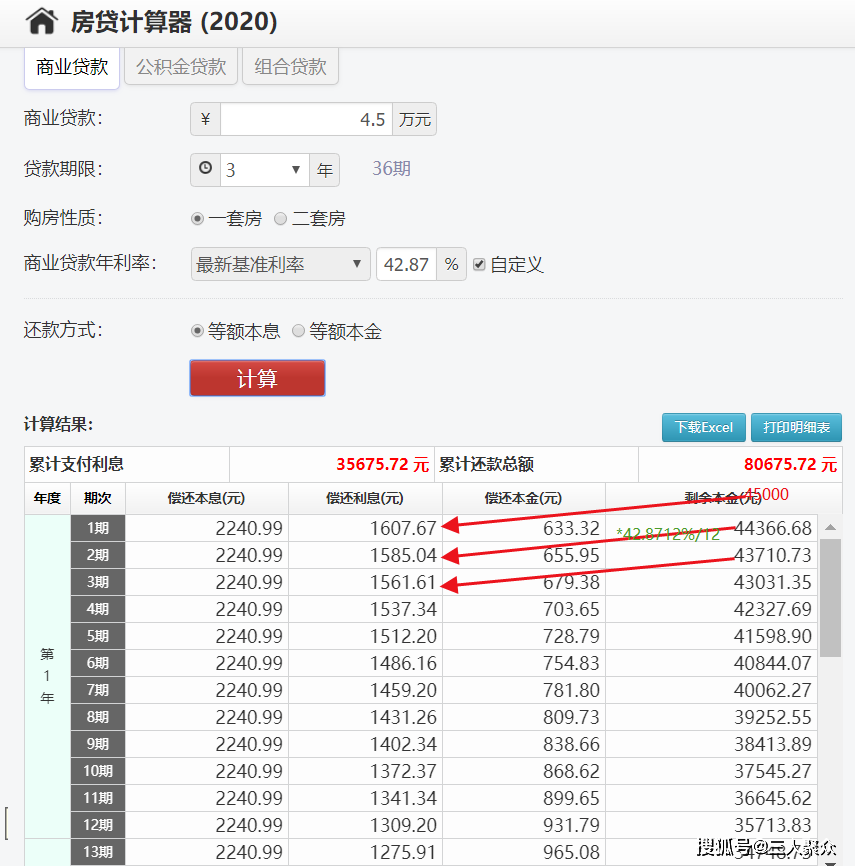Click the 下载Excel button
Screen dimensions: 855x866
[703, 426]
